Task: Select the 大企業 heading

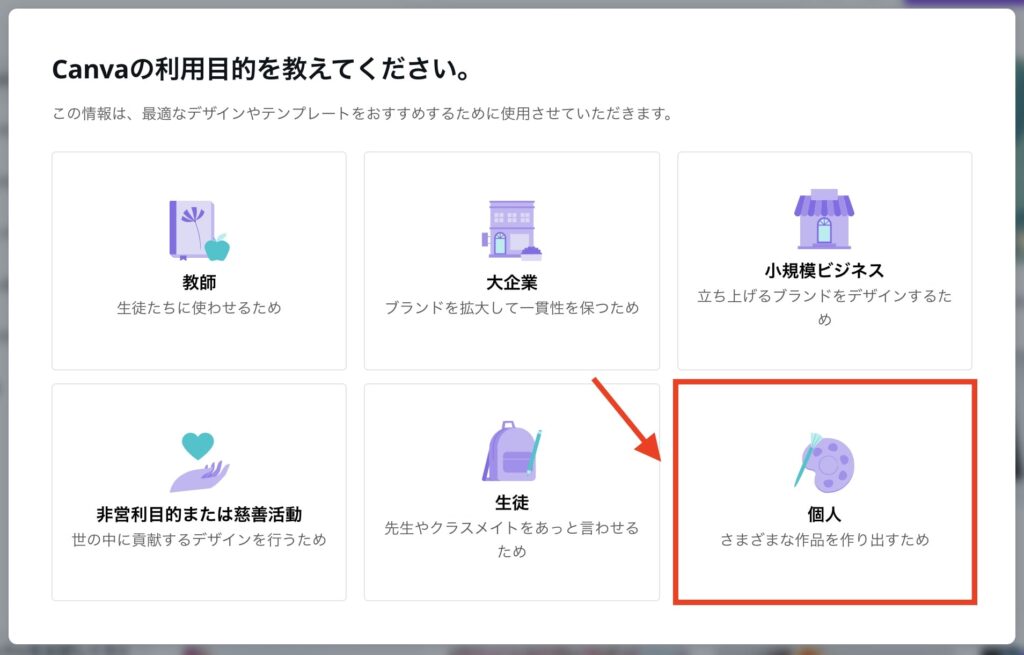Action: click(511, 283)
